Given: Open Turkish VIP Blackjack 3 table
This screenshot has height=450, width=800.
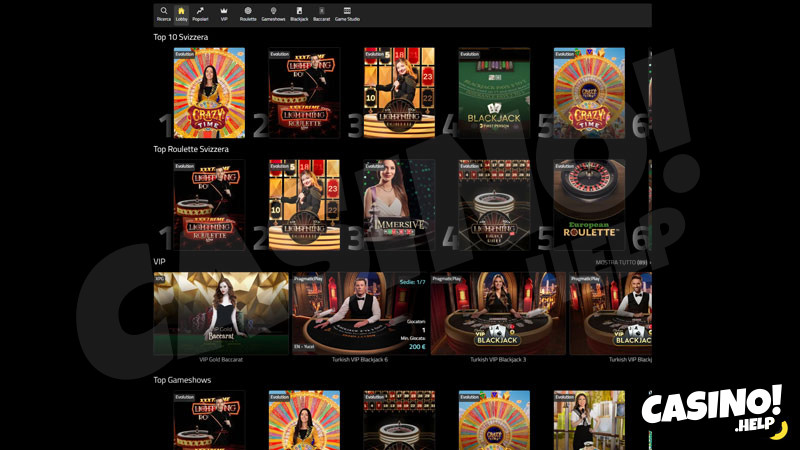Looking at the screenshot, I should click(x=497, y=313).
